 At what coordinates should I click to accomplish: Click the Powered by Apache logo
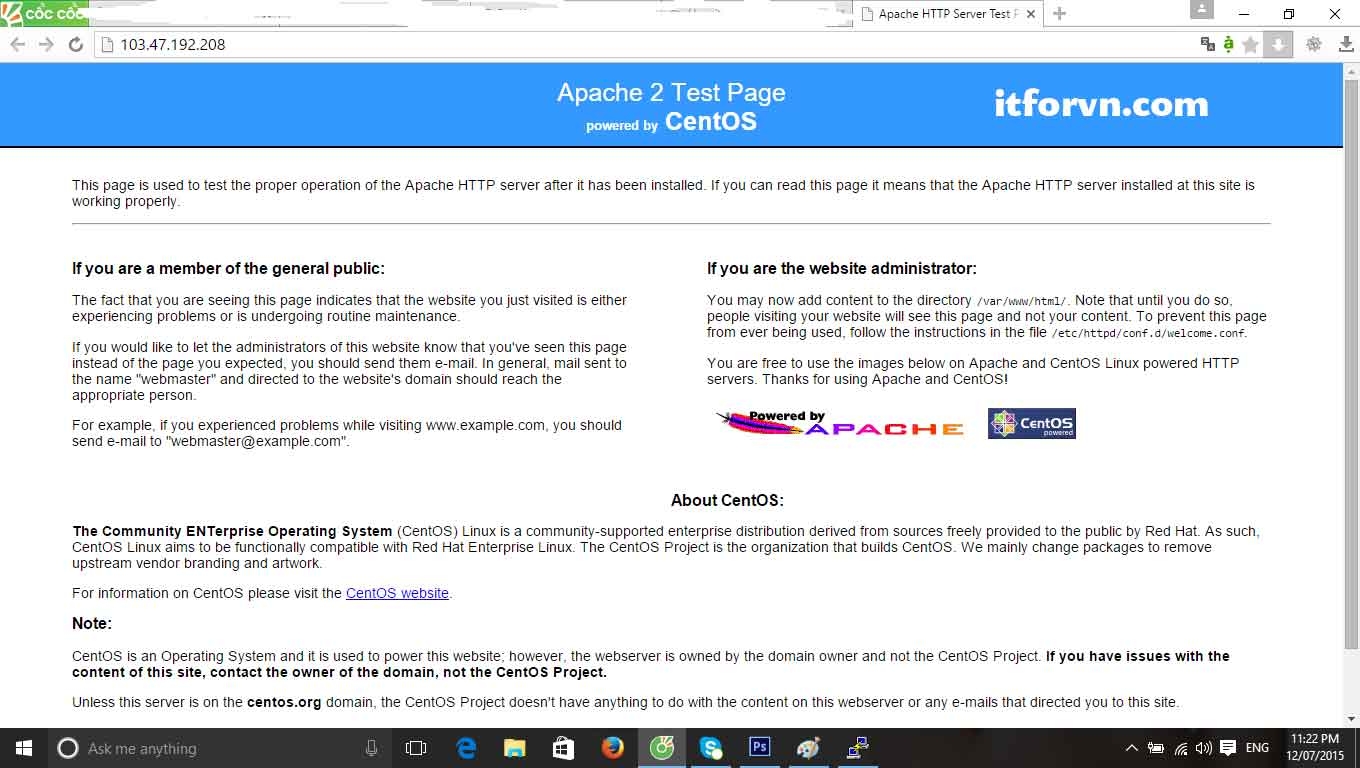pos(840,424)
